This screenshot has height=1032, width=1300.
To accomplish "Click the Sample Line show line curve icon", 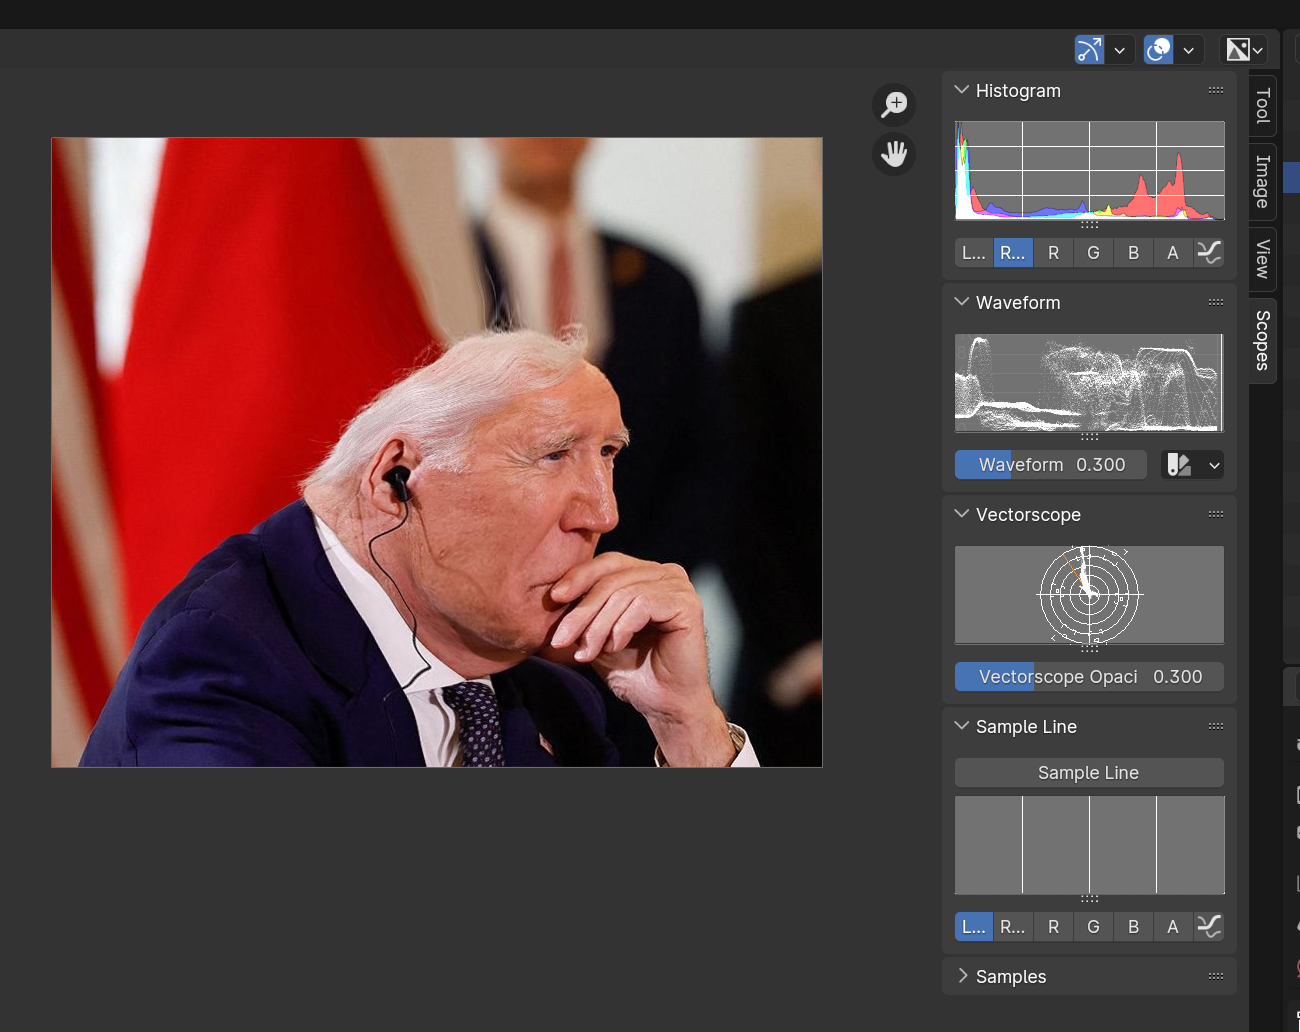I will (1209, 927).
